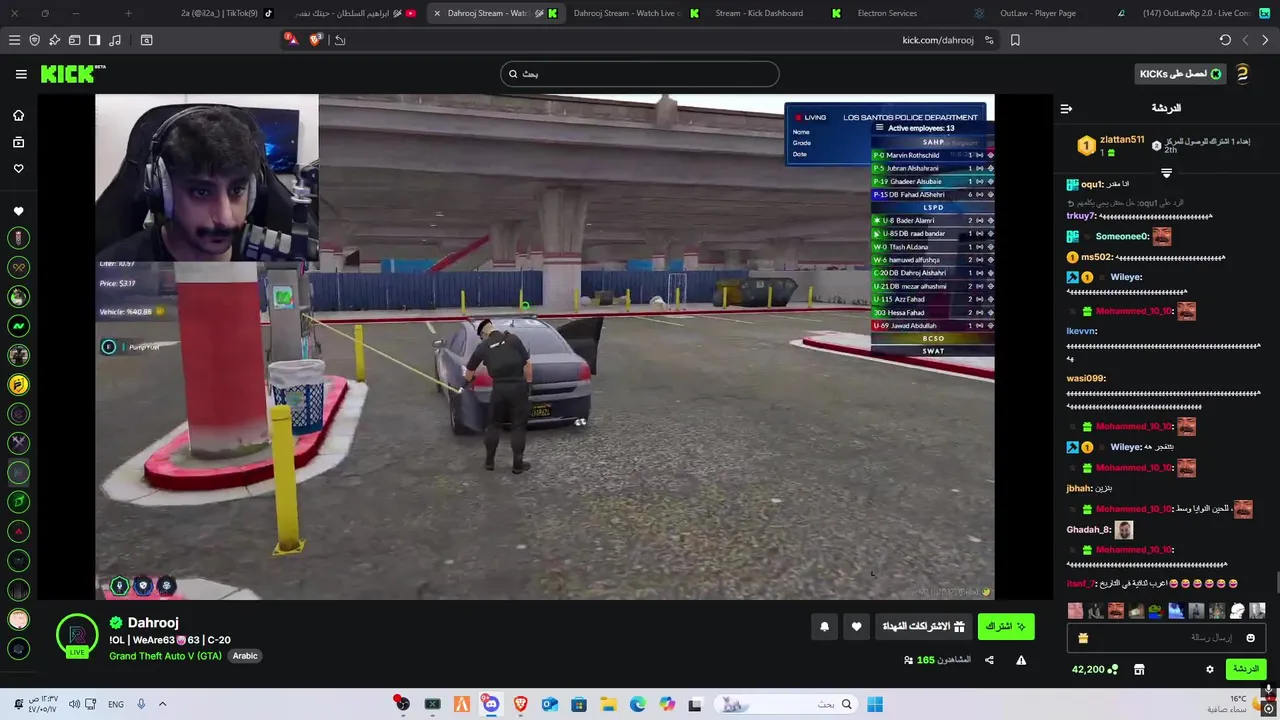Click the chat message input field
Screen dimensions: 1280x720
tap(1166, 637)
